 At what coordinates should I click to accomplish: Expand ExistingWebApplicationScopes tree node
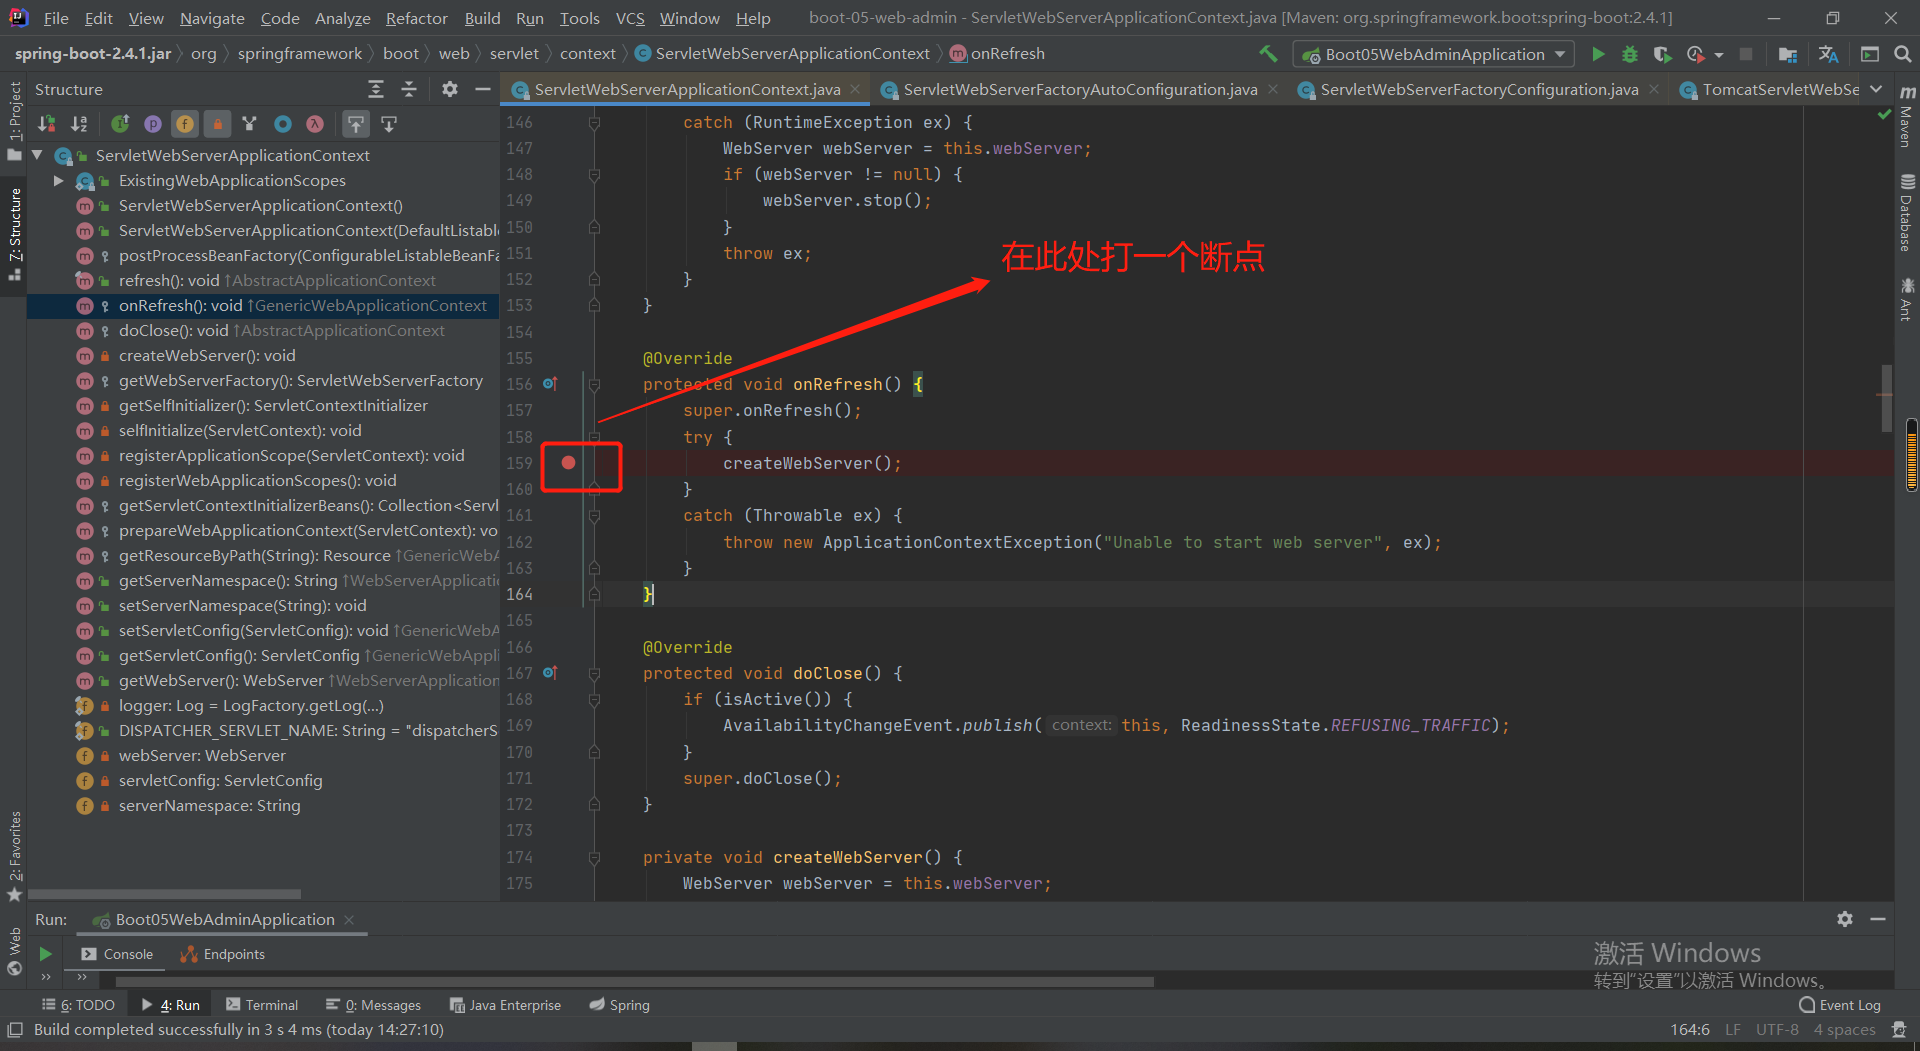tap(59, 180)
